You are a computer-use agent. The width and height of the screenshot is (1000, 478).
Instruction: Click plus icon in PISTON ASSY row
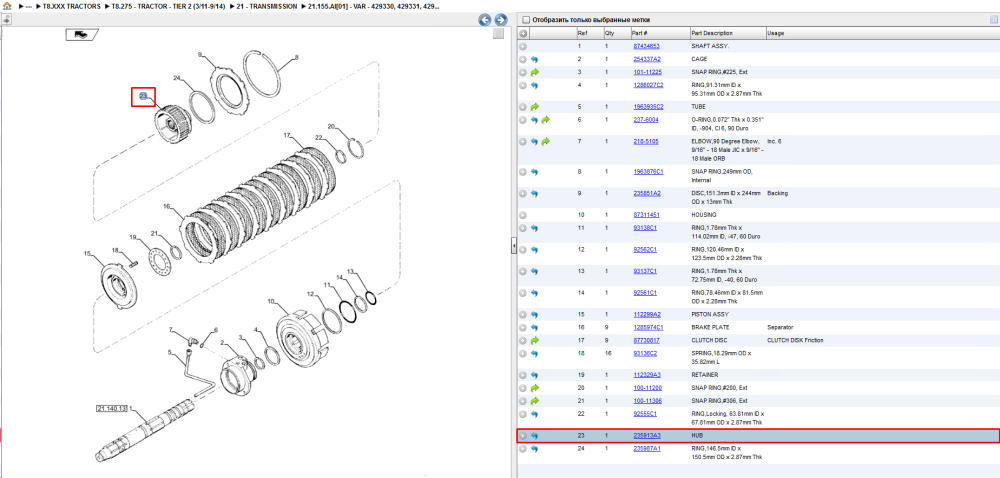click(x=523, y=314)
